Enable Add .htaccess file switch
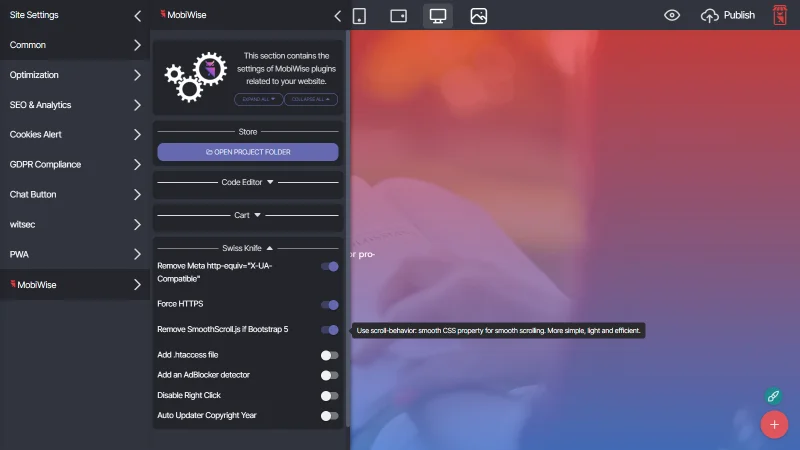This screenshot has width=800, height=450. [x=330, y=355]
